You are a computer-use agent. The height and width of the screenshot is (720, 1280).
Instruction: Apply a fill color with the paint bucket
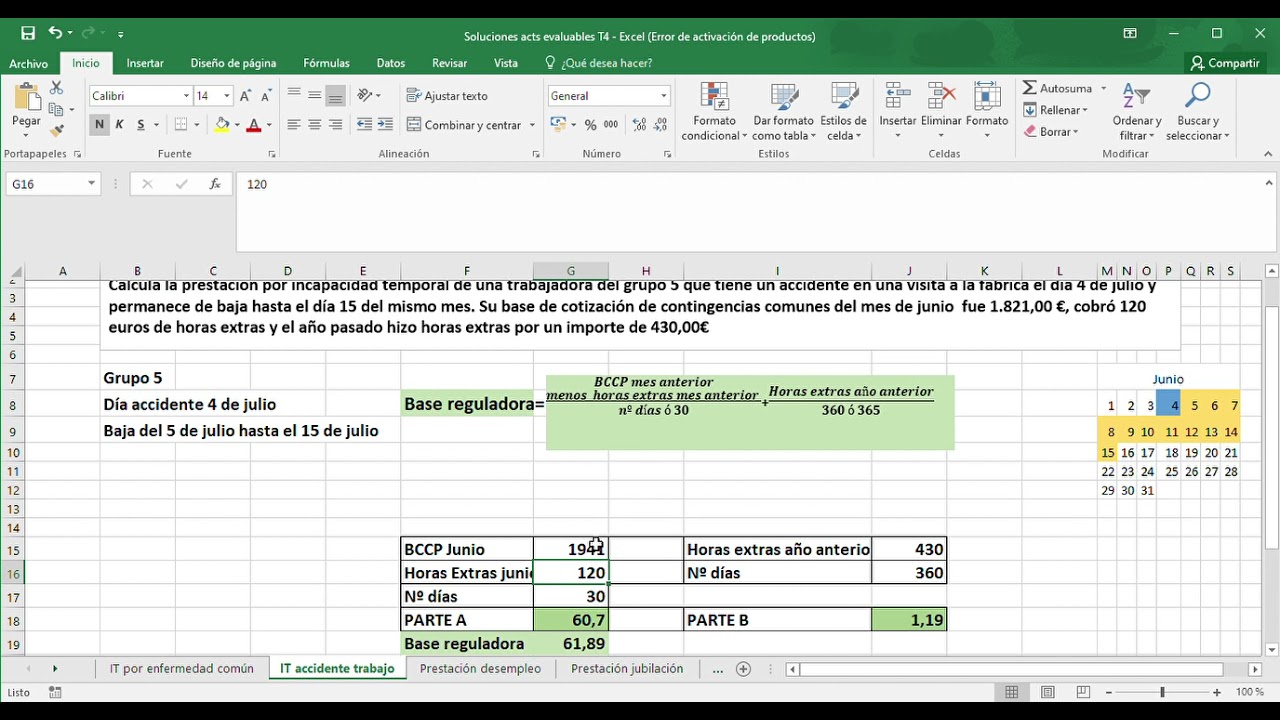point(222,125)
